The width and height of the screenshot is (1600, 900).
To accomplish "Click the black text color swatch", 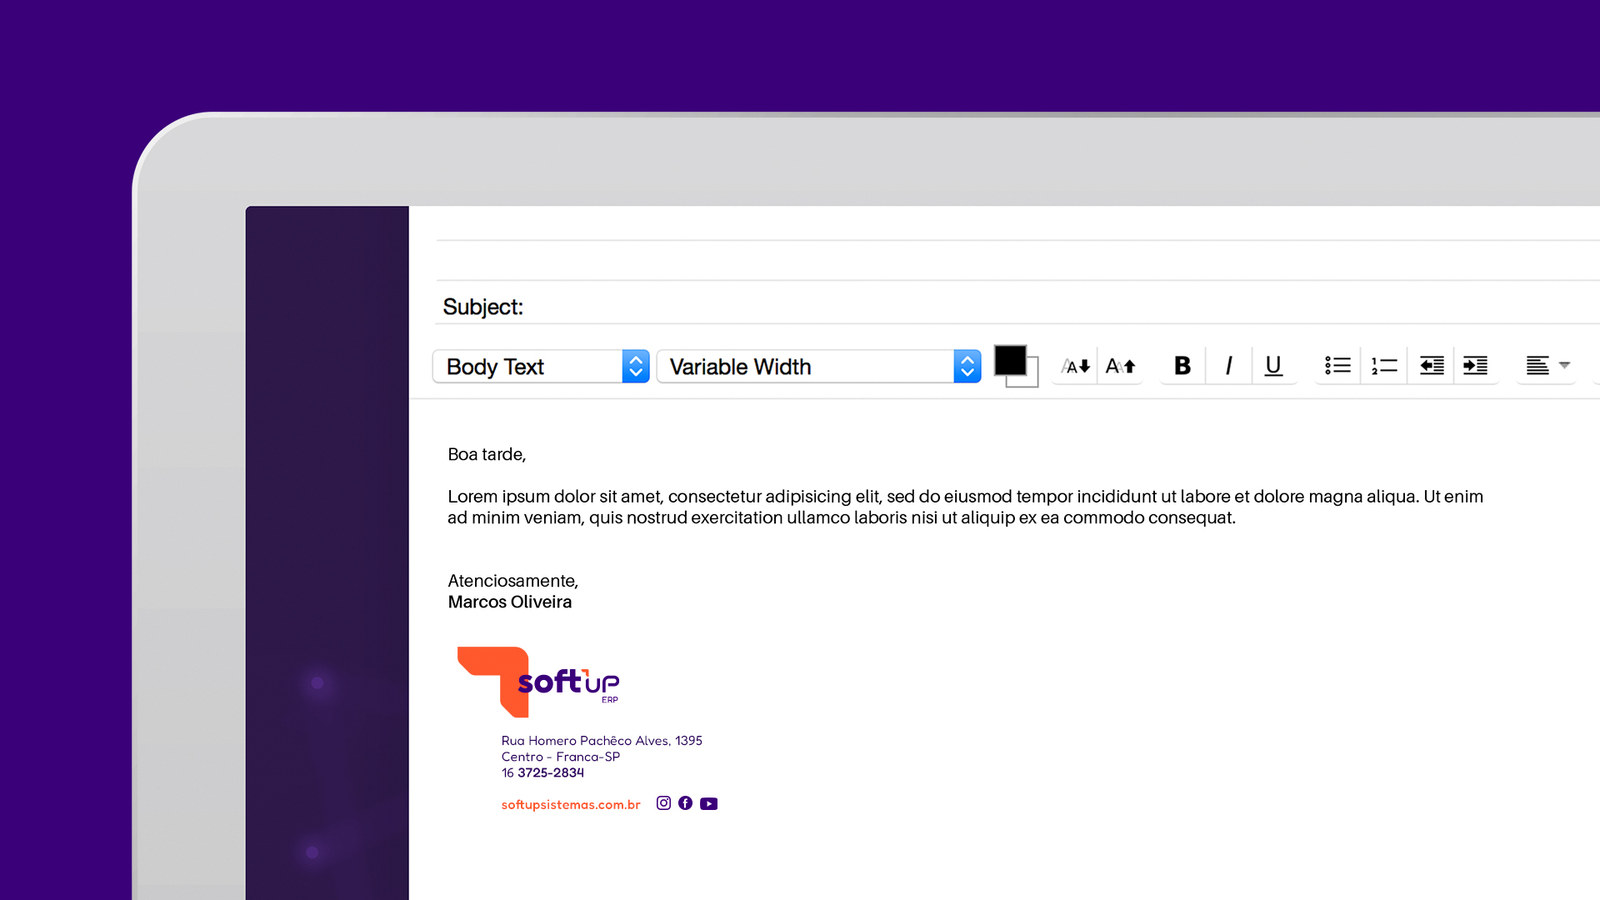I will tap(1010, 360).
